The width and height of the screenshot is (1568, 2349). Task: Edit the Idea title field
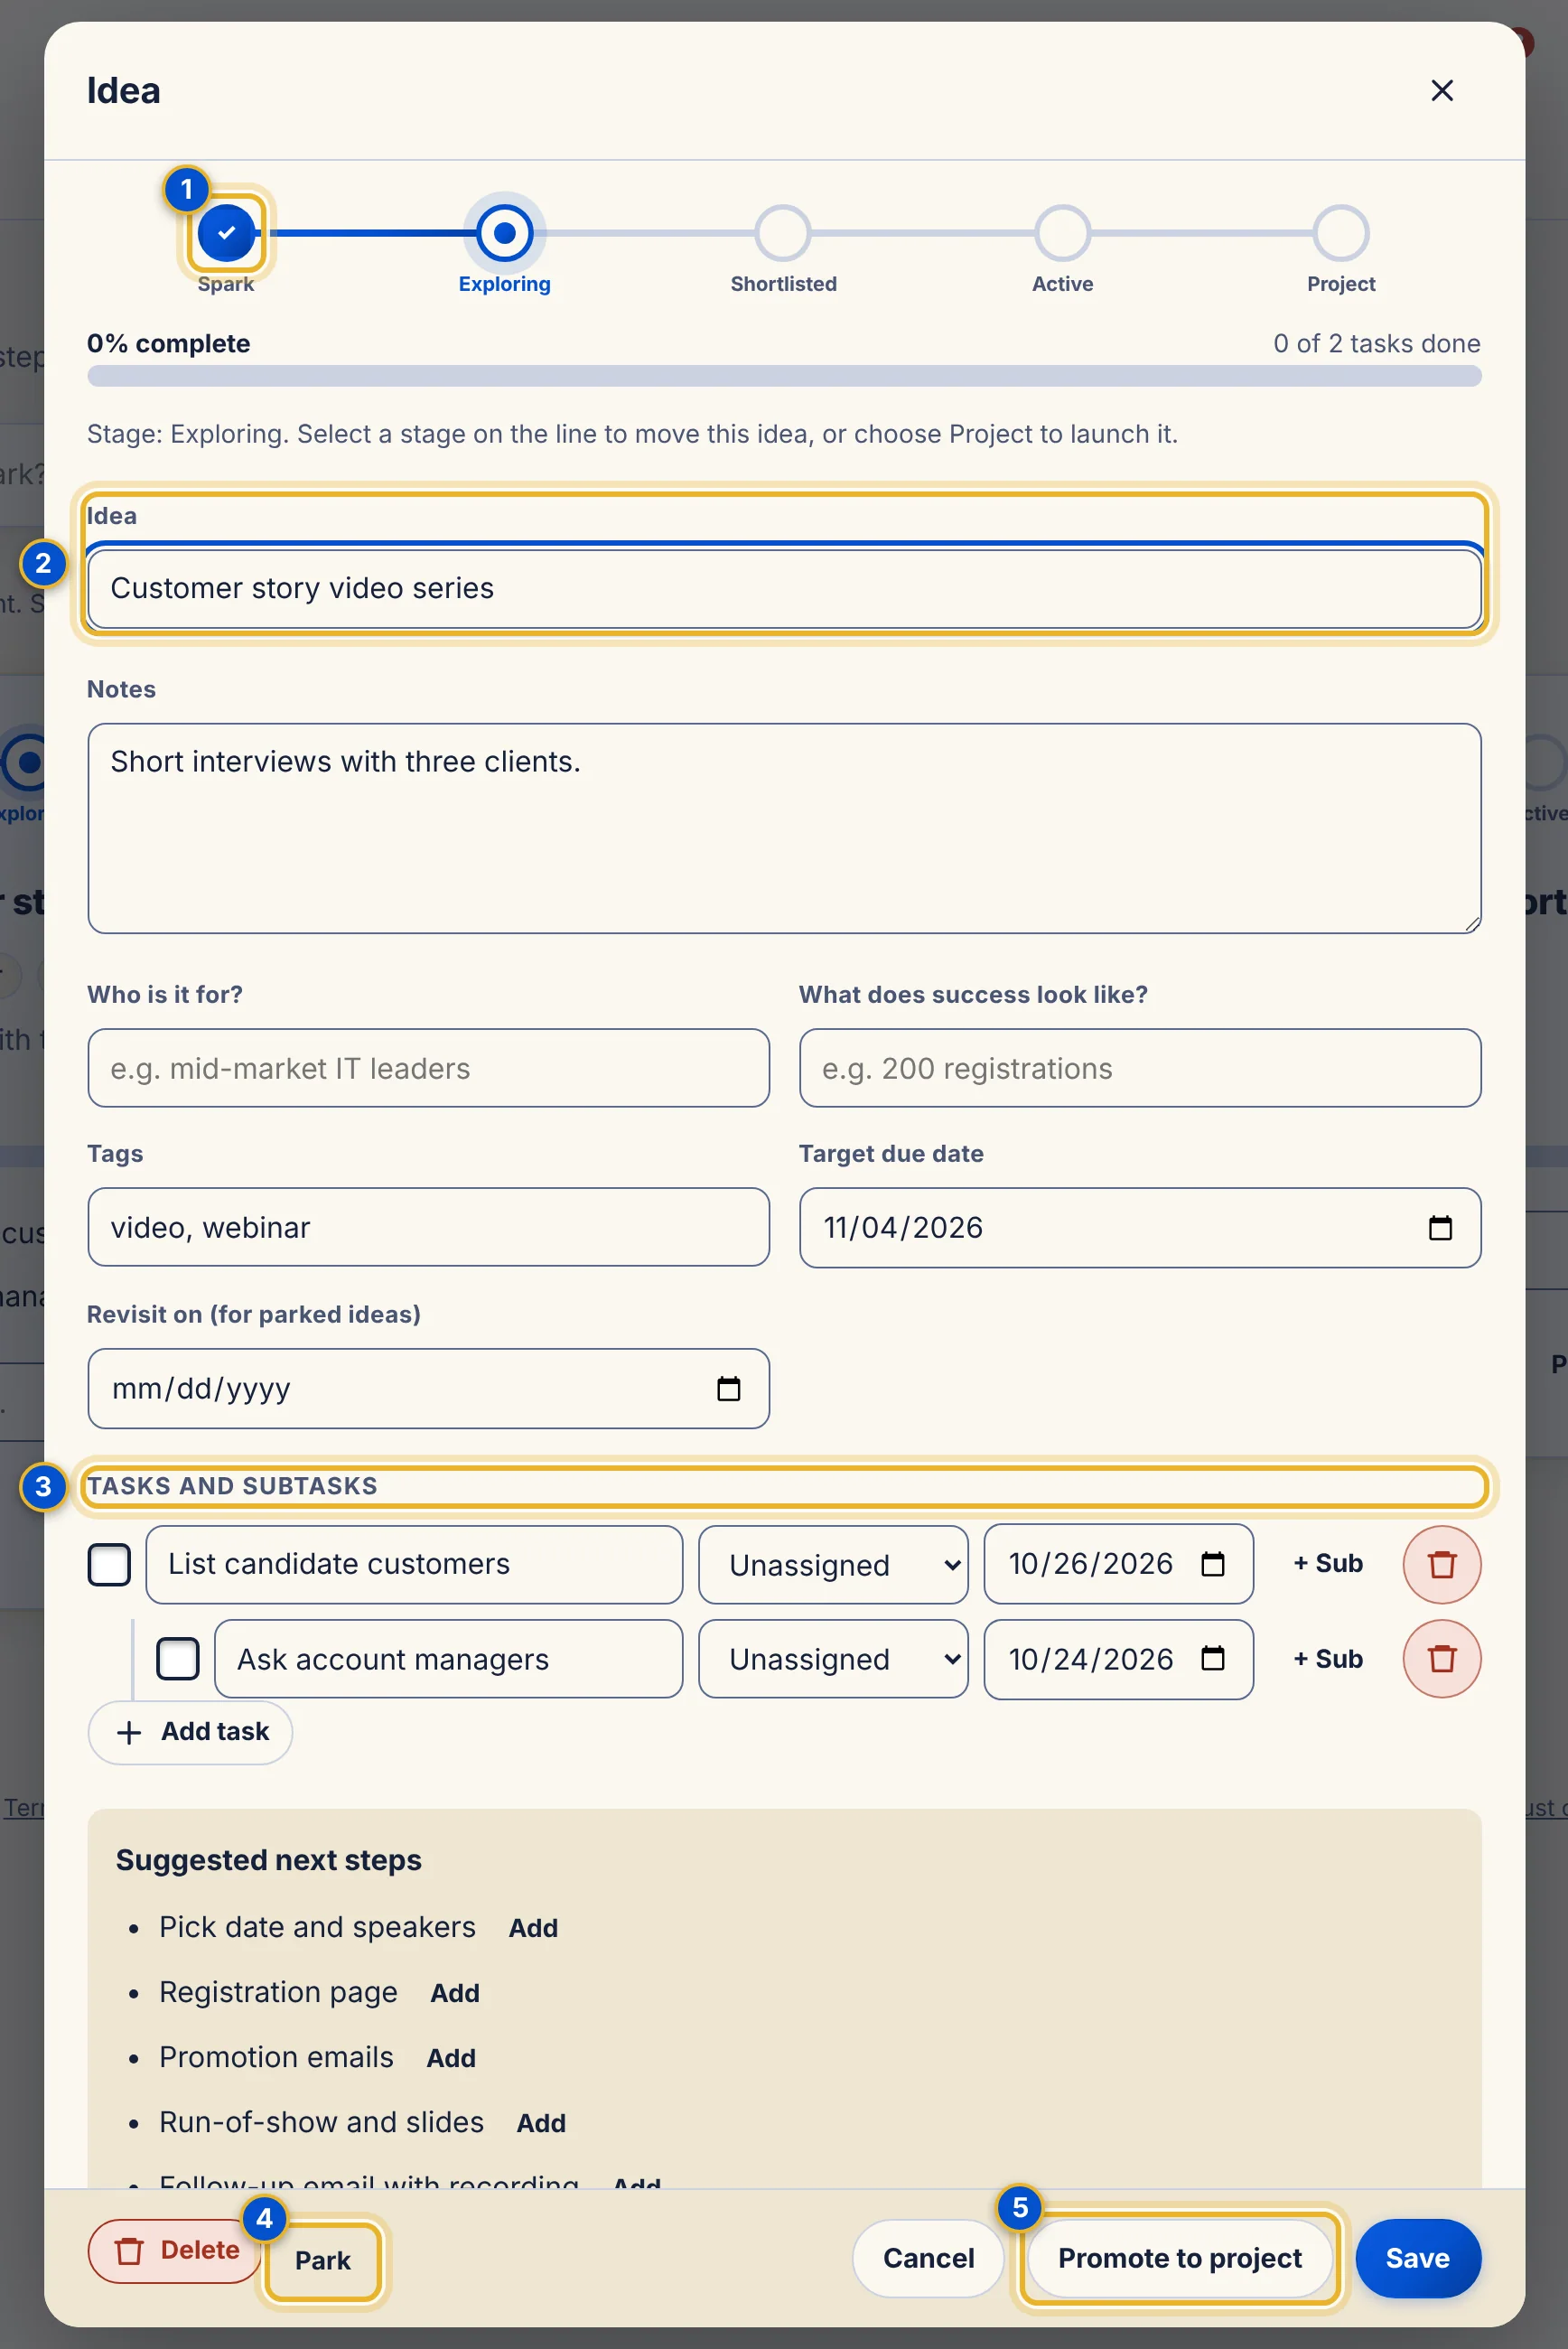pos(784,588)
